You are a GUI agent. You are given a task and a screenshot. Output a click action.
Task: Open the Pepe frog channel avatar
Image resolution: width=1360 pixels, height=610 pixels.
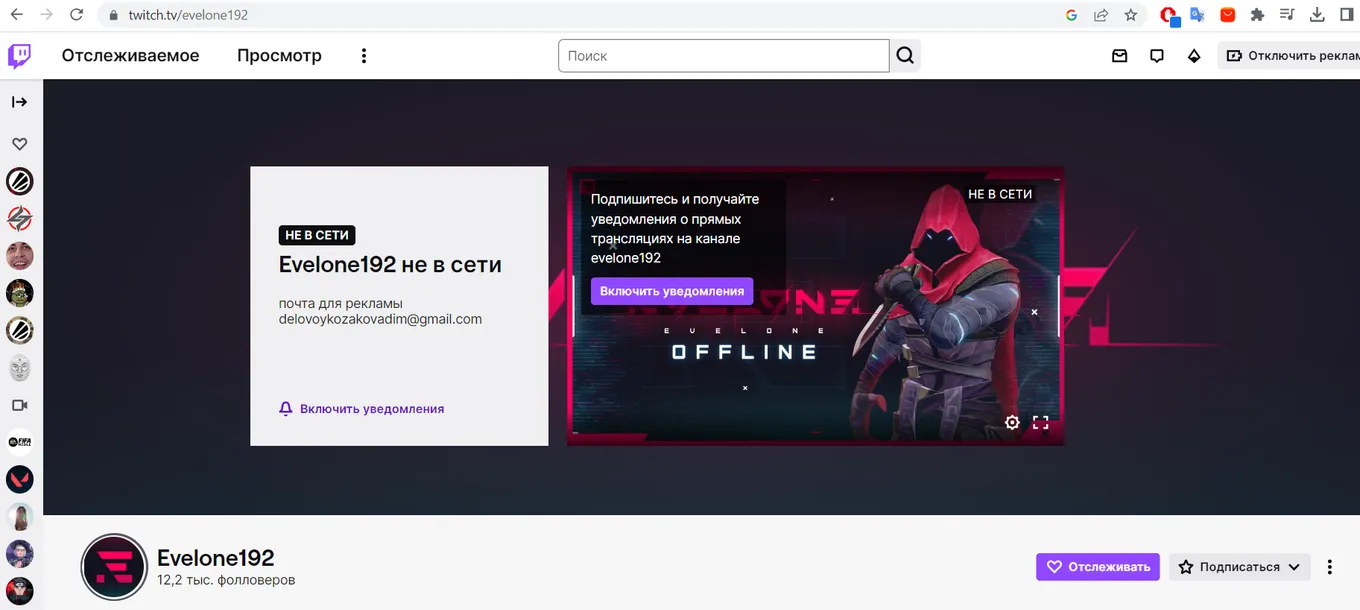coord(20,293)
